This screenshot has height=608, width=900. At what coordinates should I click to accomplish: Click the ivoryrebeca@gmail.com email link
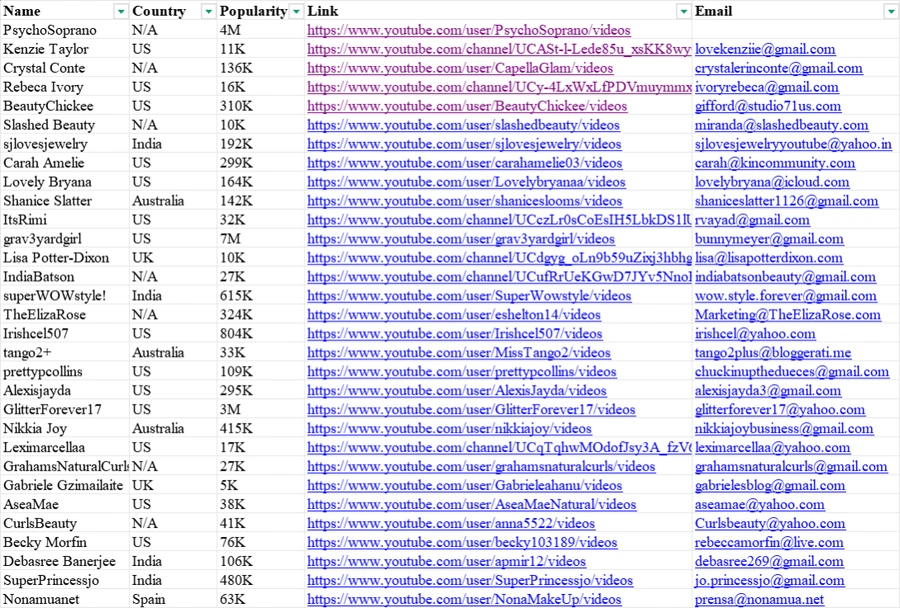point(766,87)
